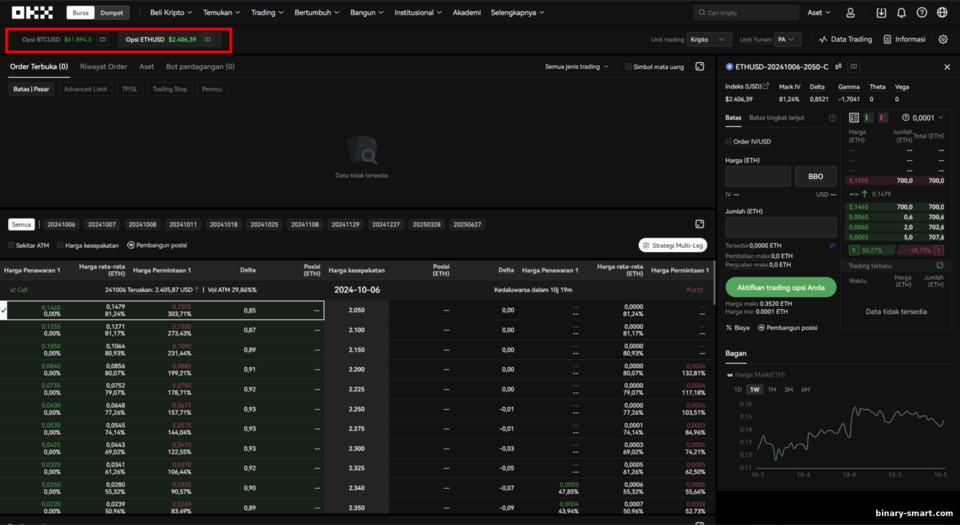Click the transfer arrows icon beside Tersedia
This screenshot has width=960, height=525.
point(832,245)
